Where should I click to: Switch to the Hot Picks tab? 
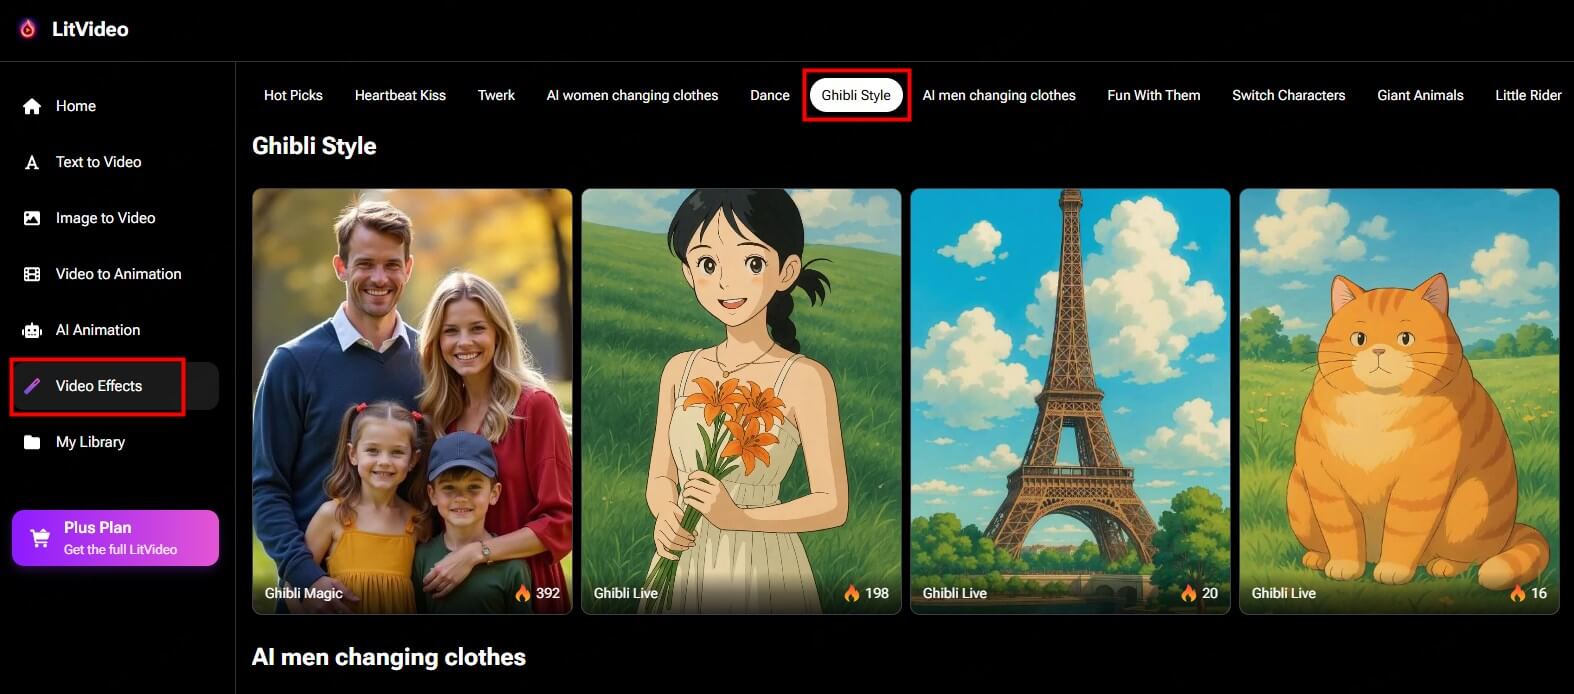[x=293, y=95]
